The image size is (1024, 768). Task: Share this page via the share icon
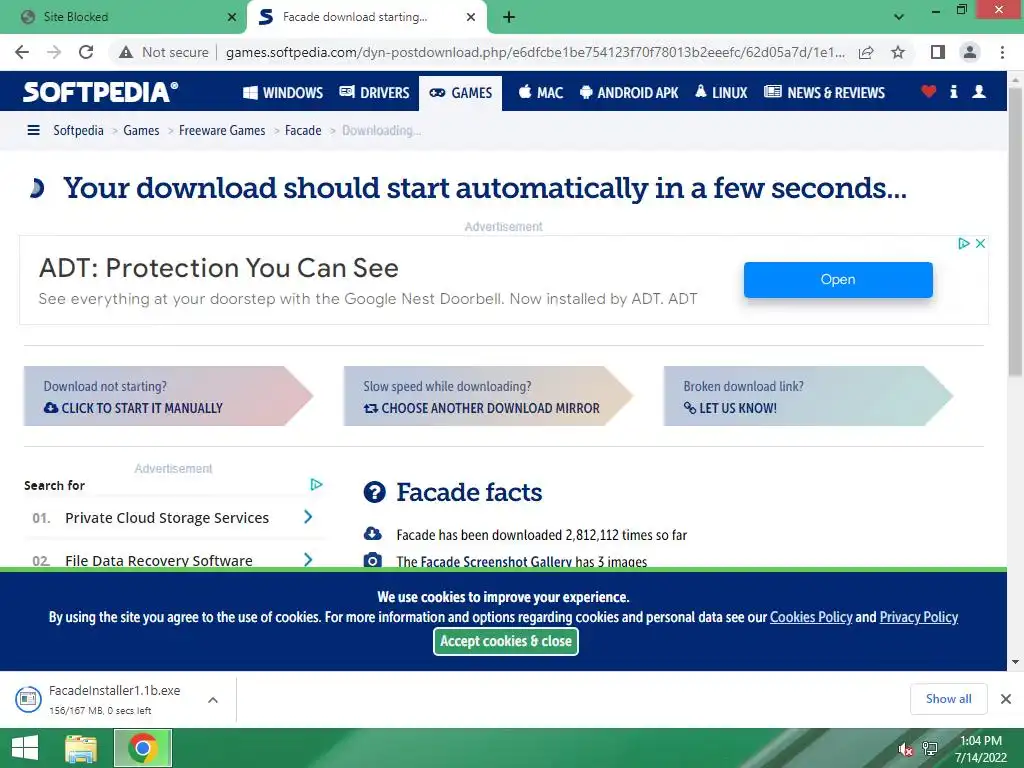tap(866, 52)
